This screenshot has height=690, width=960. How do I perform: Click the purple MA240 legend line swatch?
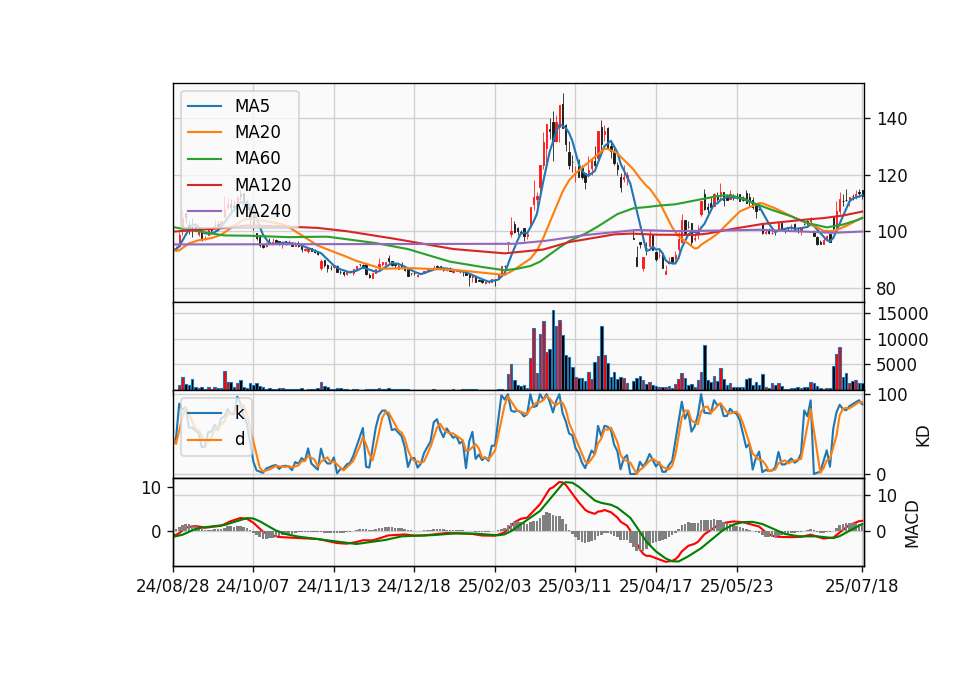click(204, 211)
